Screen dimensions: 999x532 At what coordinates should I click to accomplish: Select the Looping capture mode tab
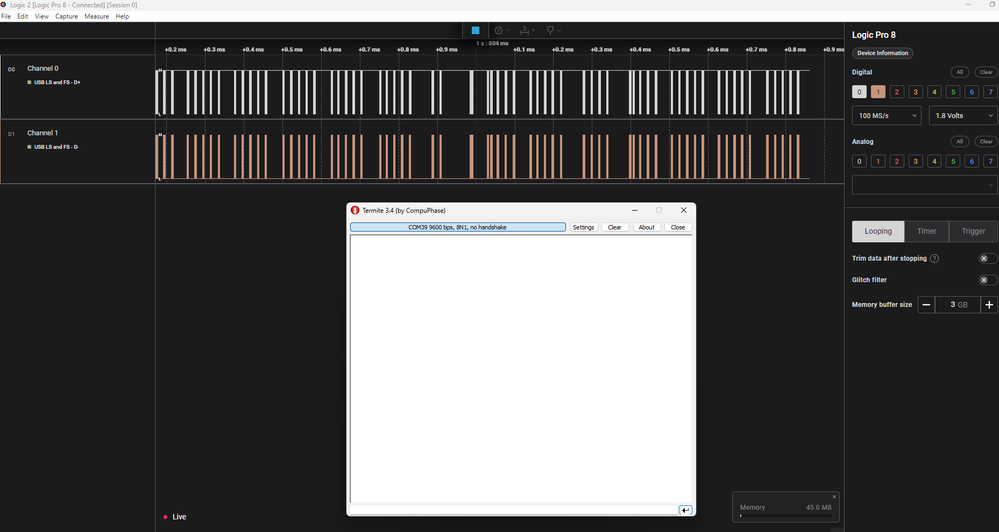coord(878,231)
